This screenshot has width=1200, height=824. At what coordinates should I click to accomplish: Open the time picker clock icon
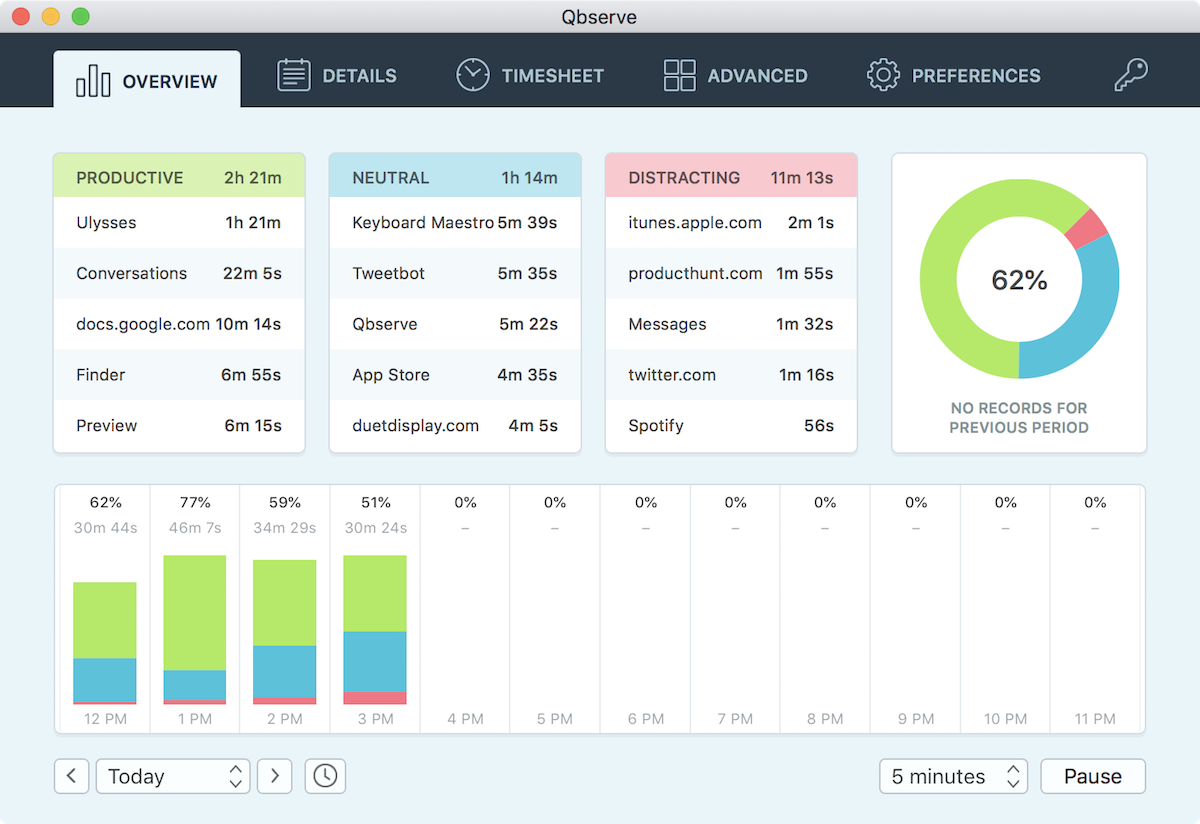click(x=324, y=776)
